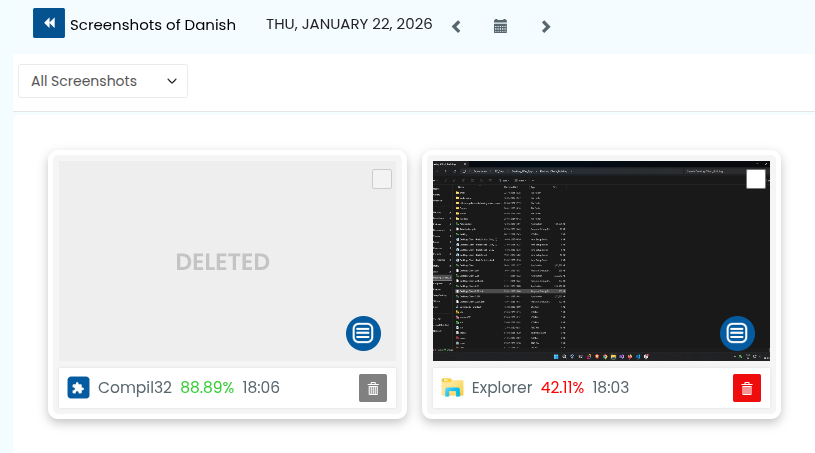Open details icon on the Explorer screenshot
815x453 pixels.
tap(737, 333)
